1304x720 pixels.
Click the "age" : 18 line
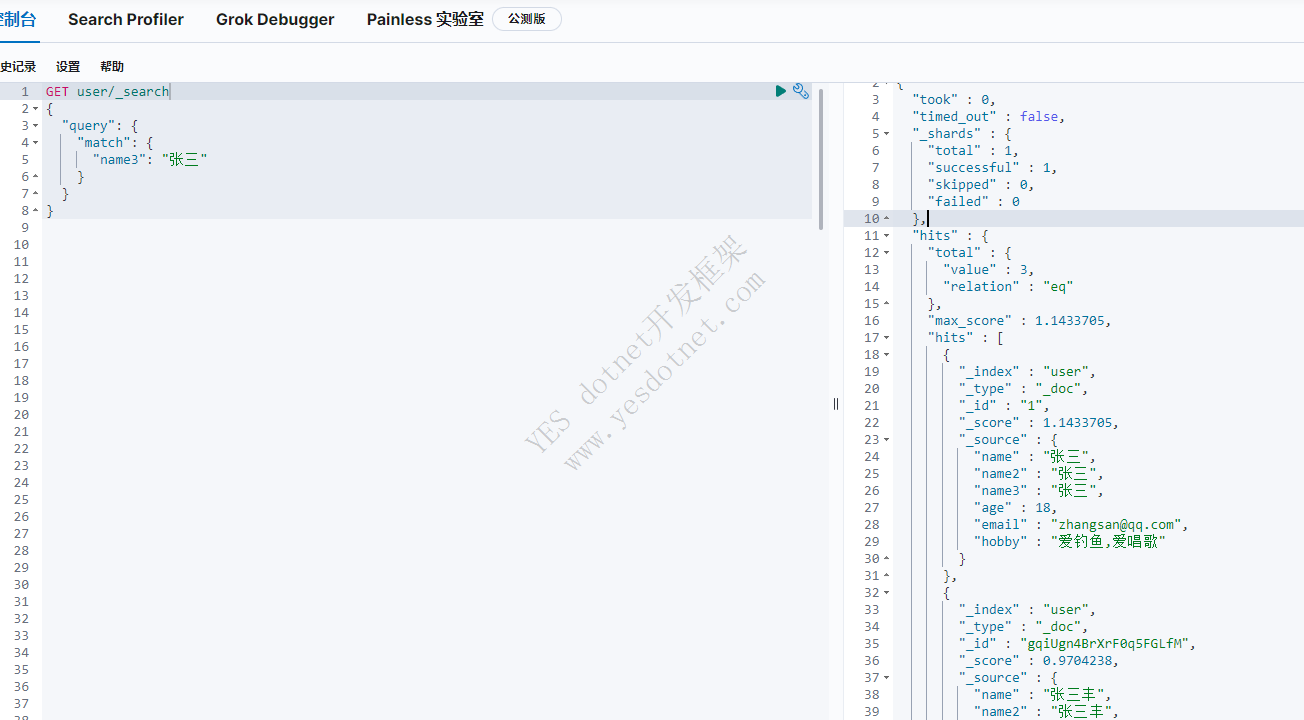(1016, 507)
